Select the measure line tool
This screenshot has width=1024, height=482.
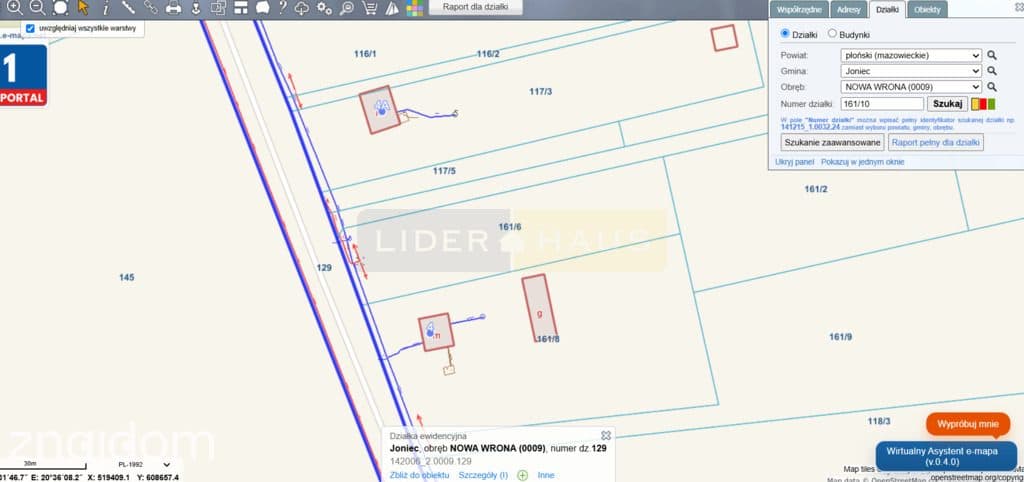click(x=128, y=7)
